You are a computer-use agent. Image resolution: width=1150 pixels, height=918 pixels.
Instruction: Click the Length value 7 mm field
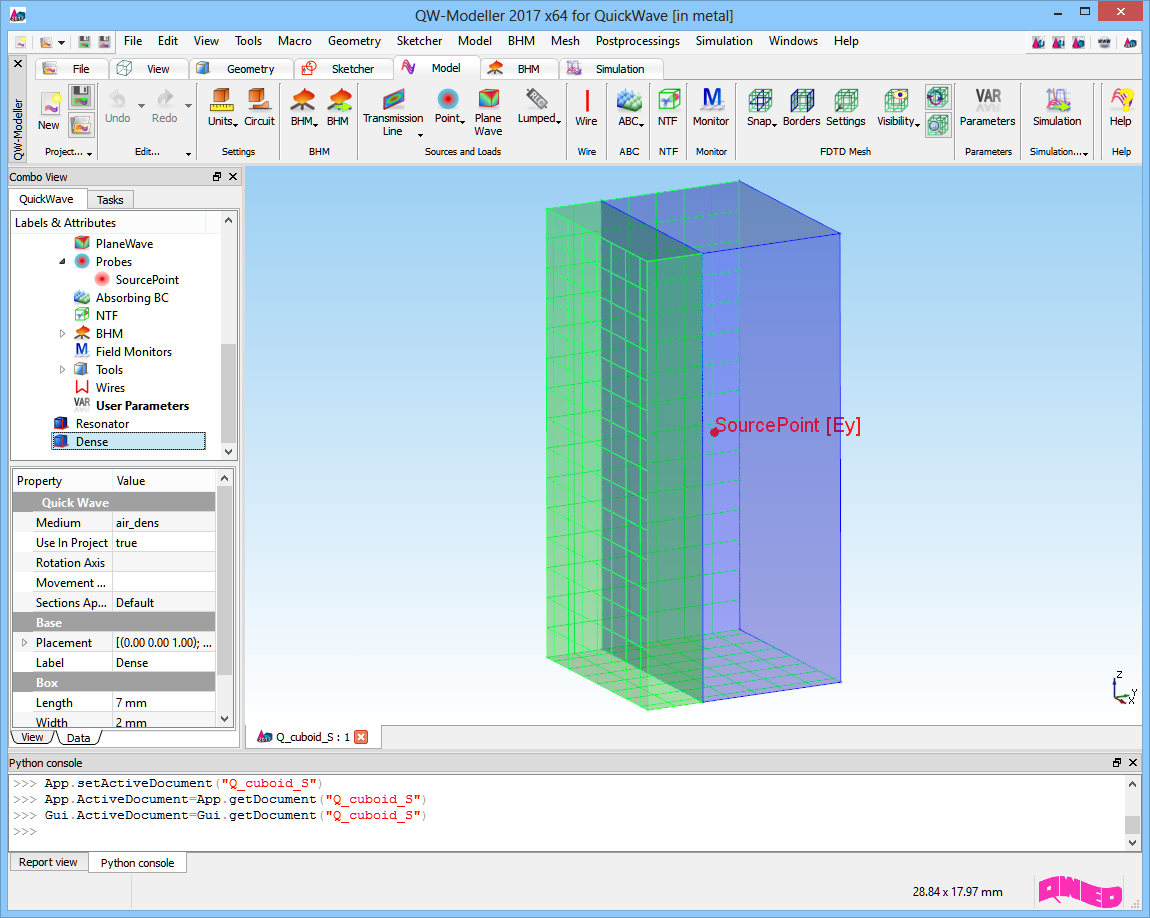point(164,702)
